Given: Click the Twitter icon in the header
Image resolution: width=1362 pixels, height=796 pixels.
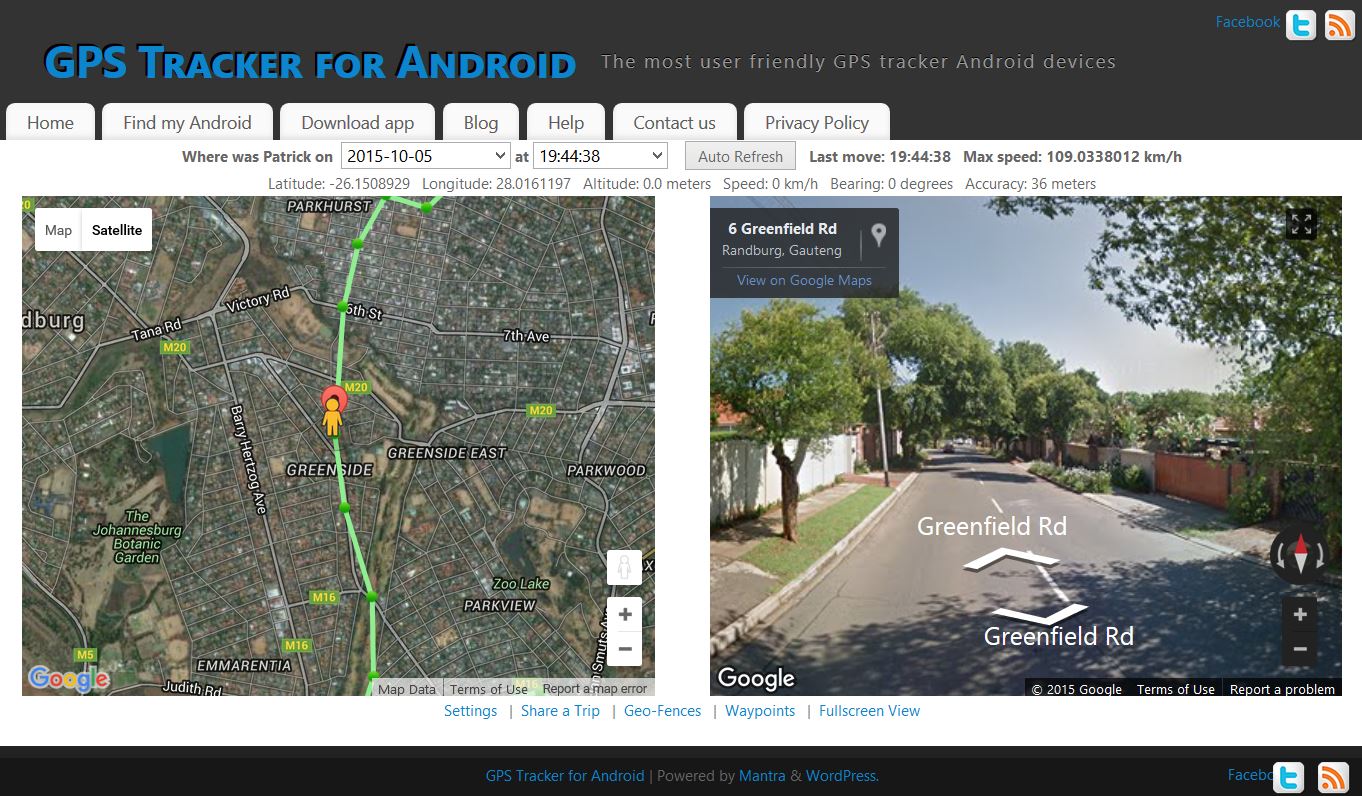Looking at the screenshot, I should tap(1300, 25).
